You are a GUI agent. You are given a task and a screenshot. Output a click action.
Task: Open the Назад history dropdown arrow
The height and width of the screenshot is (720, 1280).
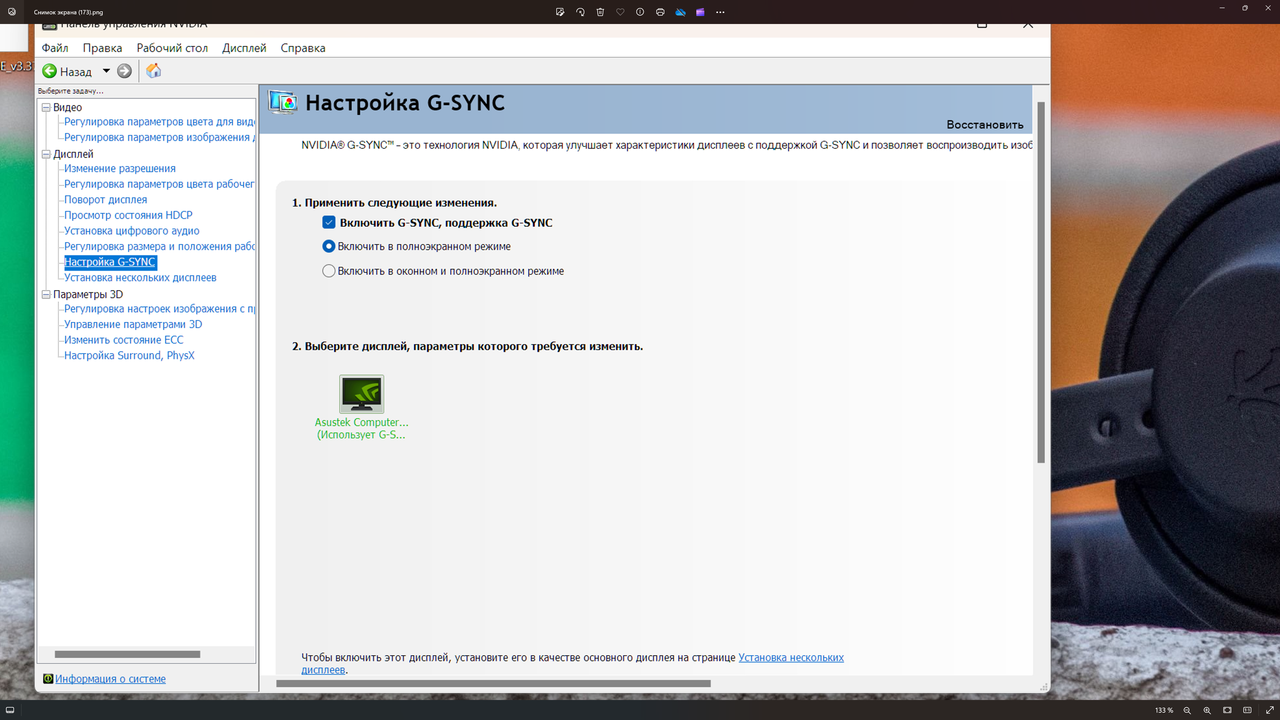106,71
